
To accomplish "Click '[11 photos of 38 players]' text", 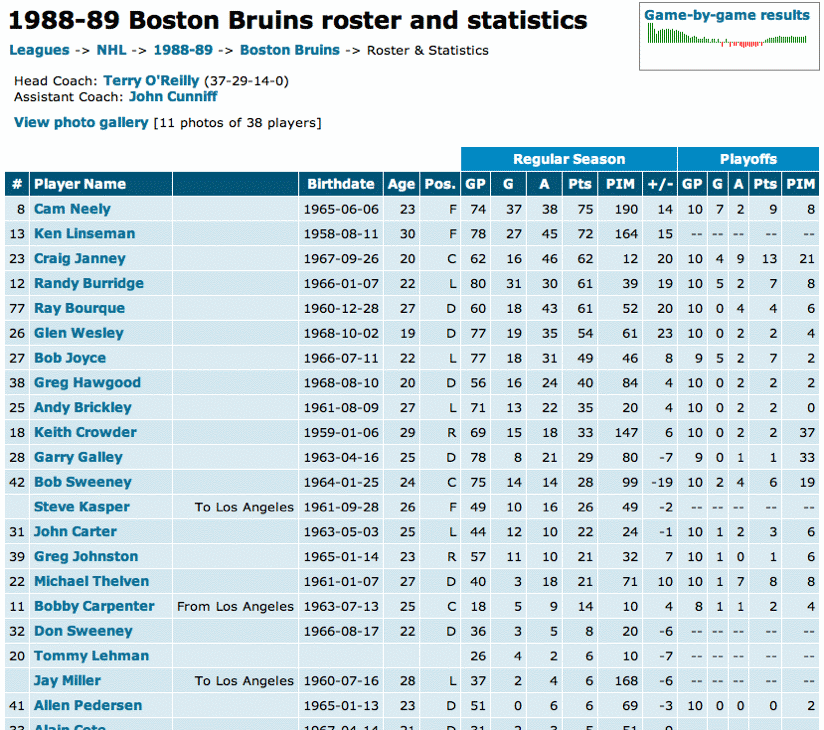I will [x=238, y=123].
